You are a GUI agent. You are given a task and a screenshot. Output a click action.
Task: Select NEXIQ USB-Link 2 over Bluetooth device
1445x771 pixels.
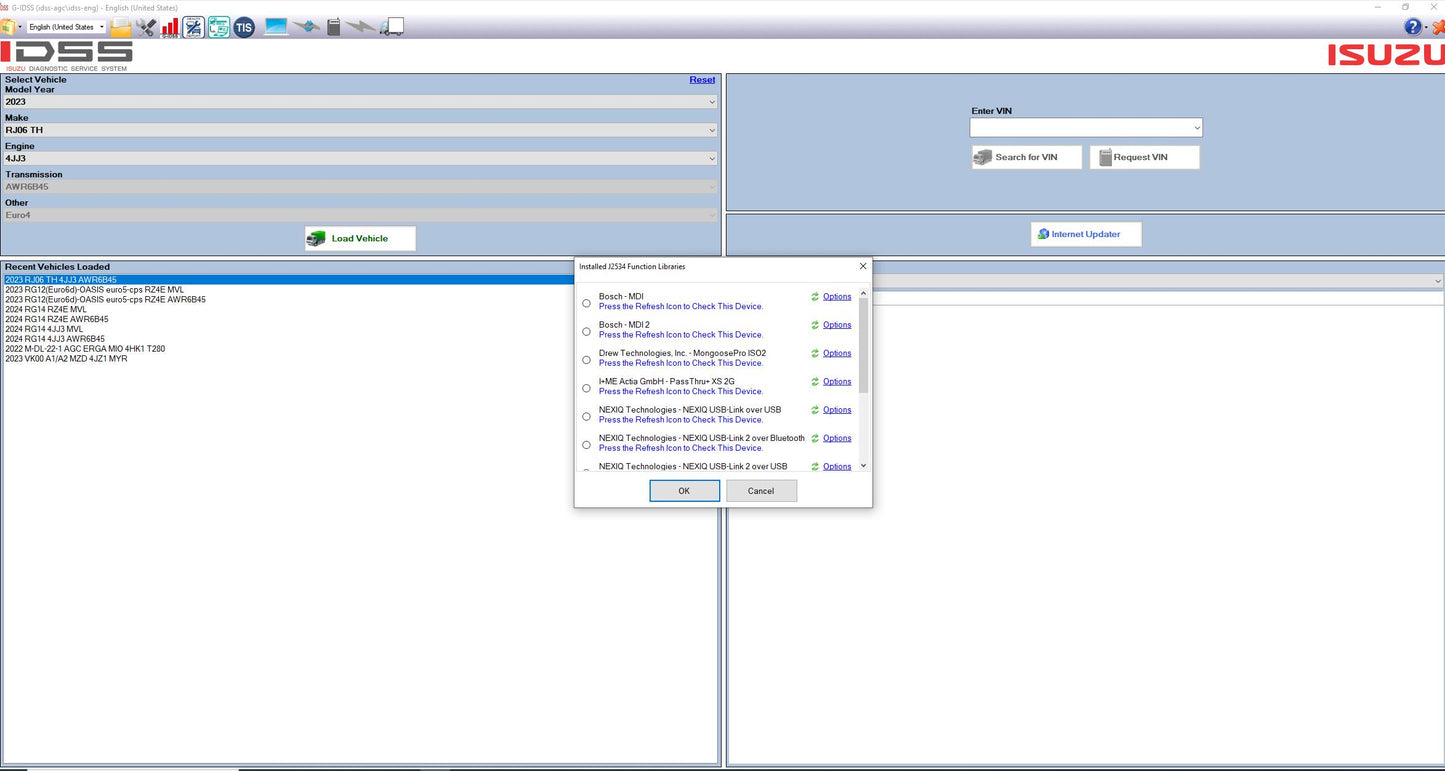click(586, 444)
